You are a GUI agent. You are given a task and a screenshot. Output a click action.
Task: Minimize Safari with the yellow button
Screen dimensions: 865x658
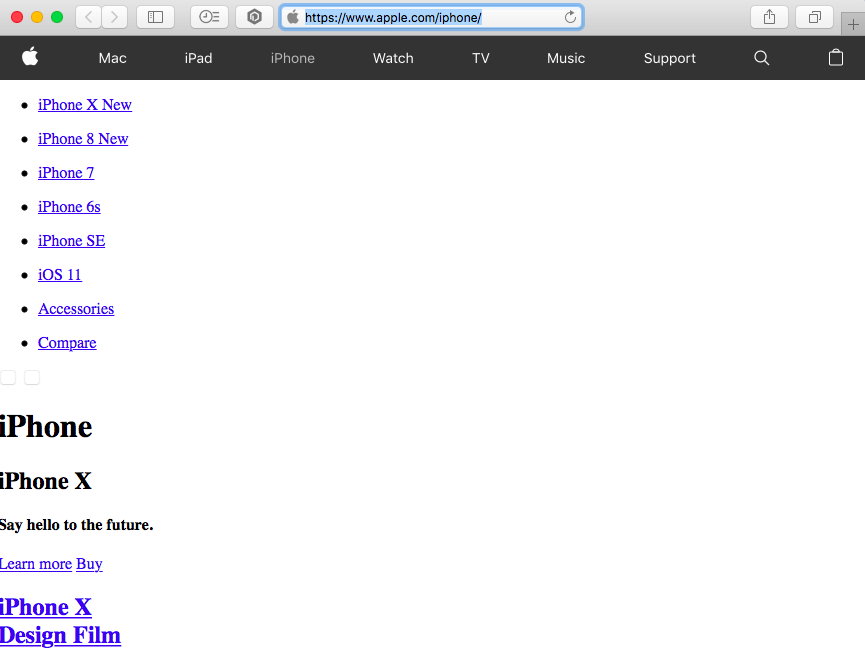(x=37, y=17)
